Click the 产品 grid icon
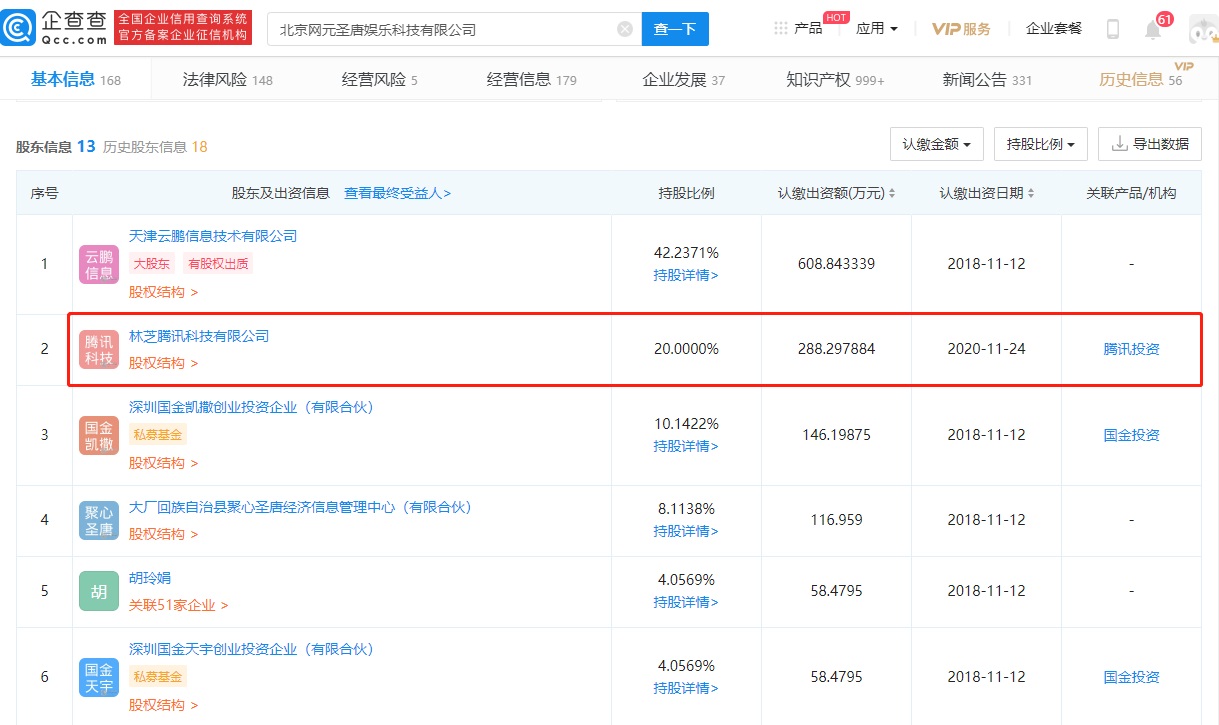1219x725 pixels. (x=782, y=29)
